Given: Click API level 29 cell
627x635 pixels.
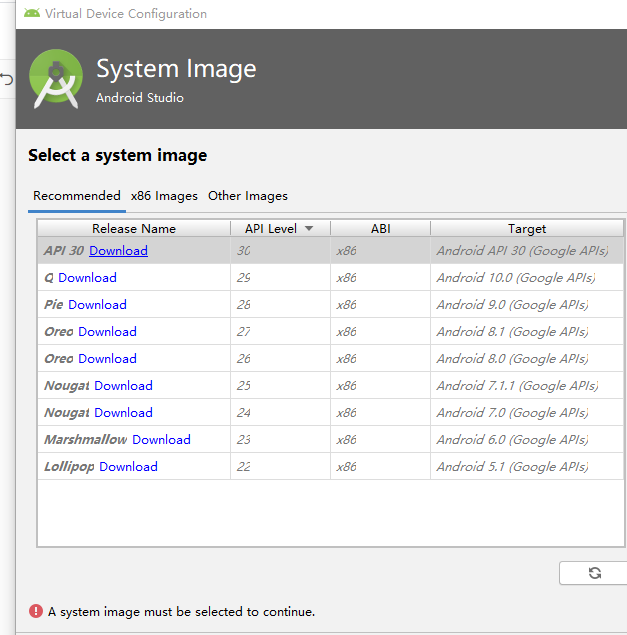Looking at the screenshot, I should pos(280,278).
